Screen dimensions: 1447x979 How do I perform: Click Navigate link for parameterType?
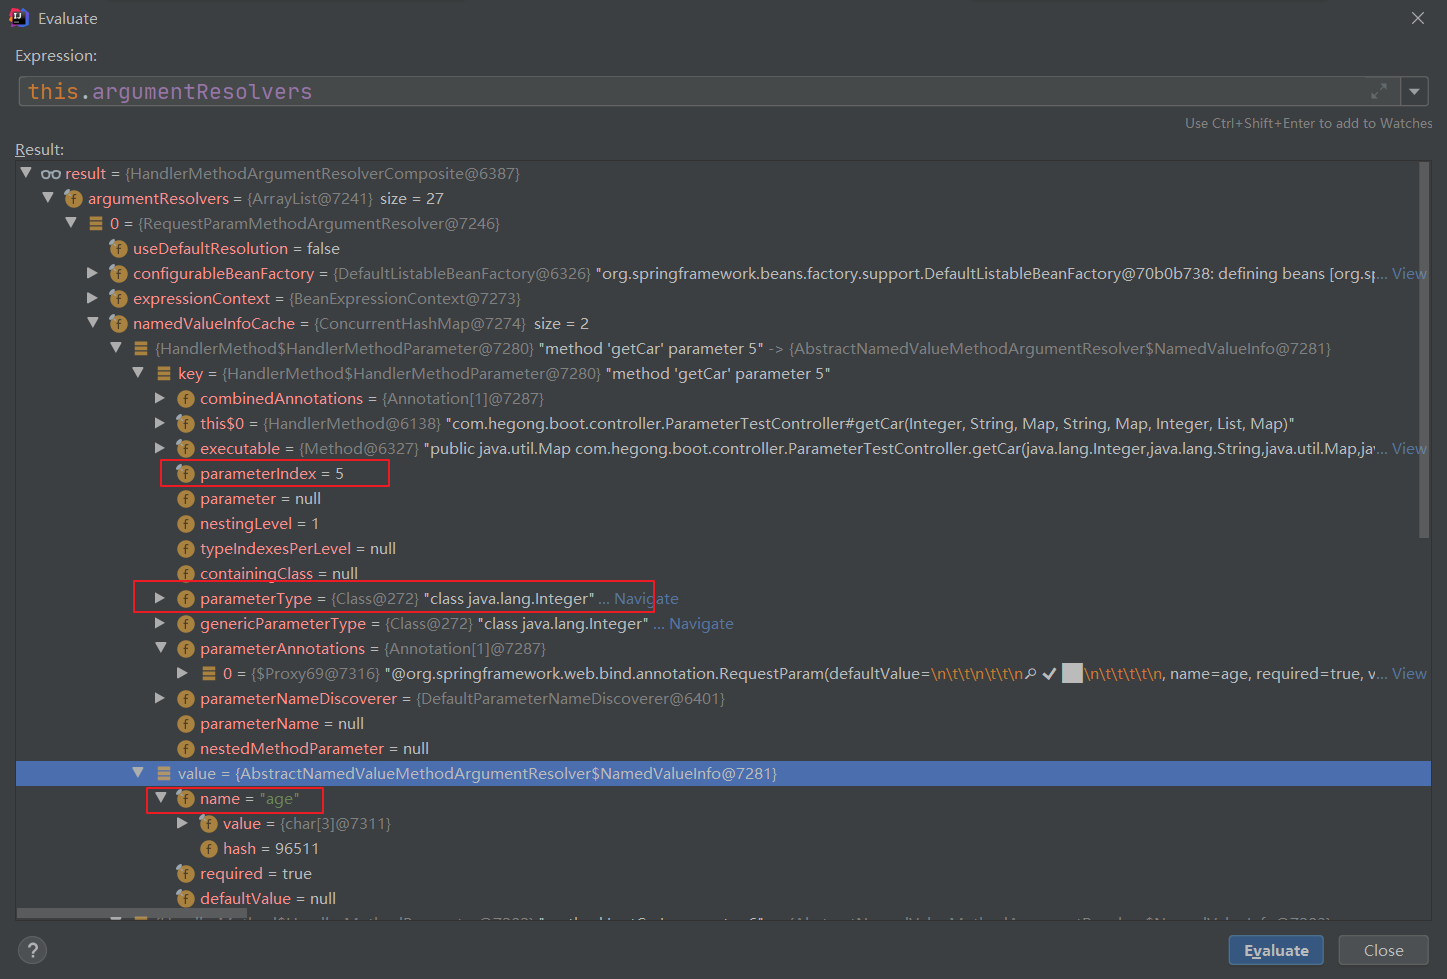(x=646, y=598)
